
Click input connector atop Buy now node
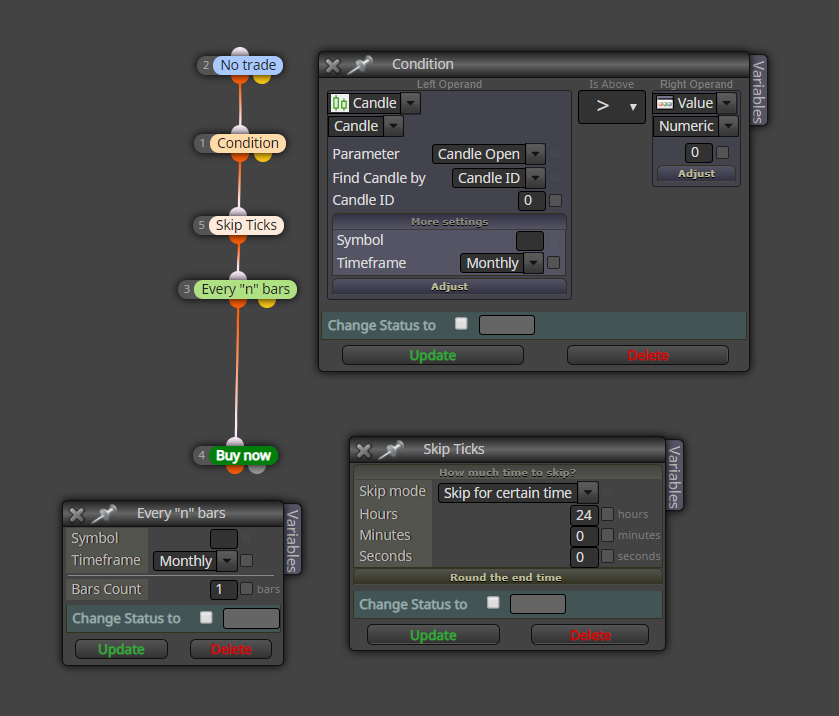(x=235, y=442)
